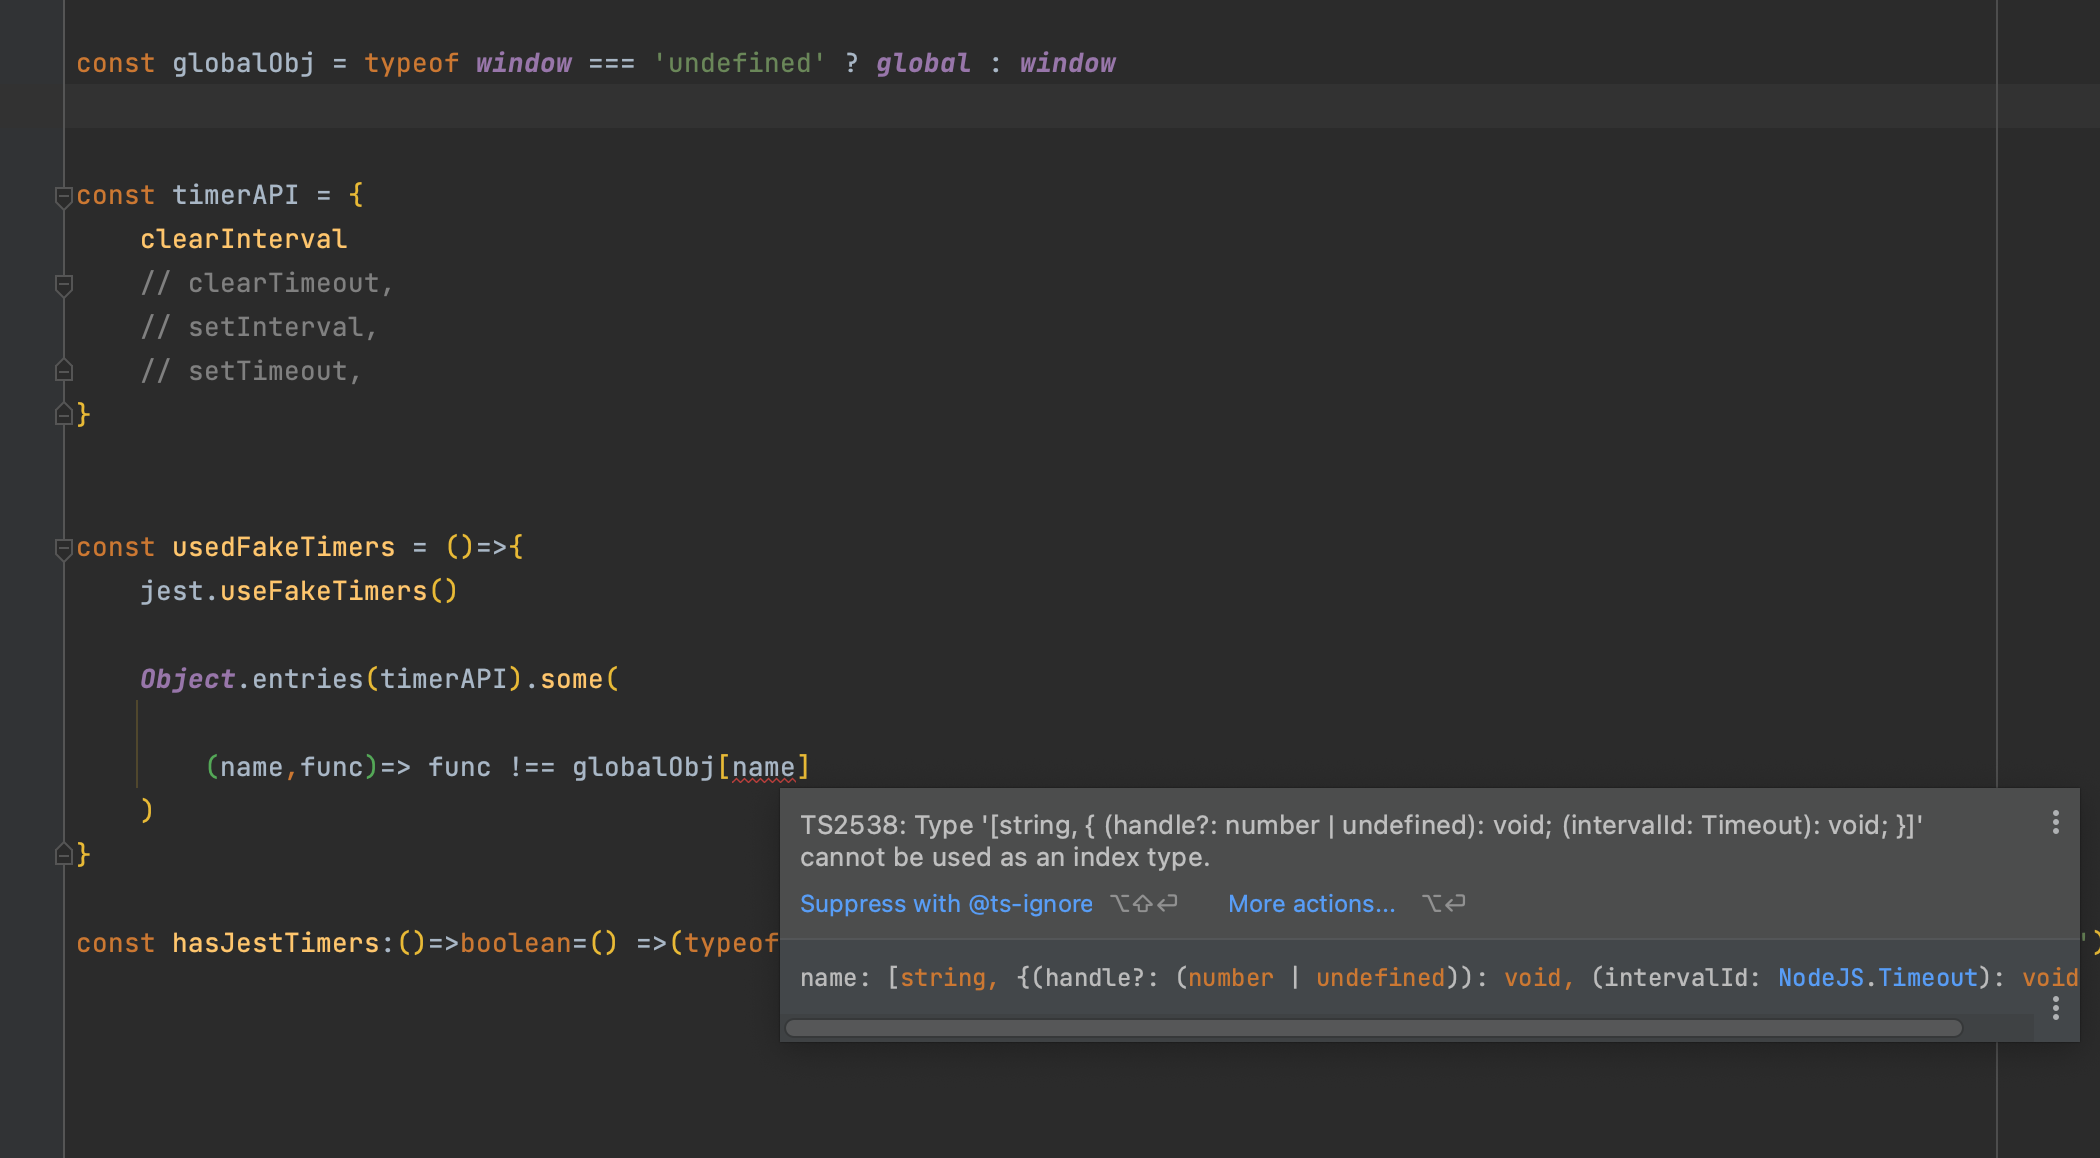The width and height of the screenshot is (2100, 1158).
Task: Select the globalObj variable name
Action: (242, 63)
